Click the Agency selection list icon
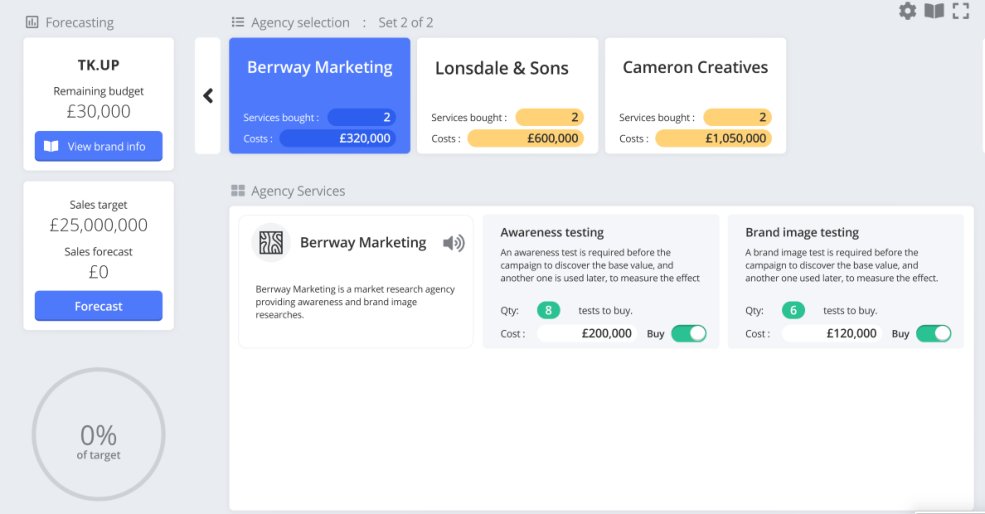The height and width of the screenshot is (514, 985). point(237,22)
